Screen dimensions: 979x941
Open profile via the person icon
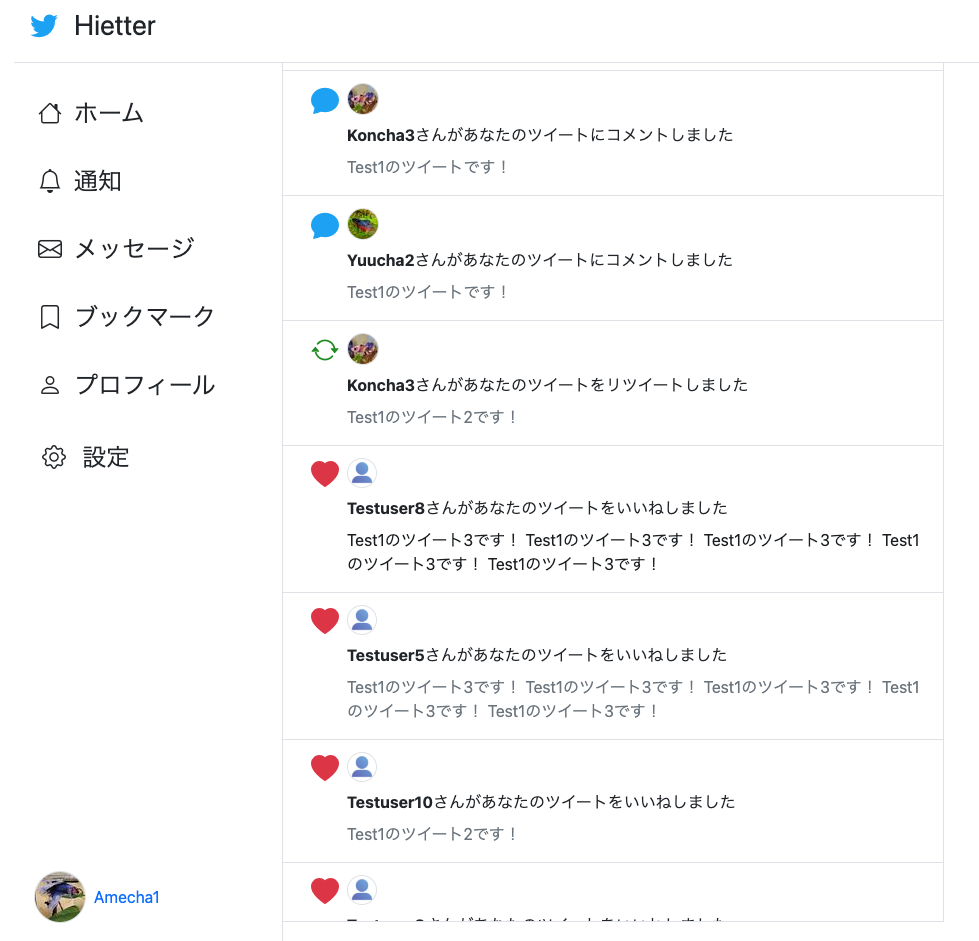point(49,384)
